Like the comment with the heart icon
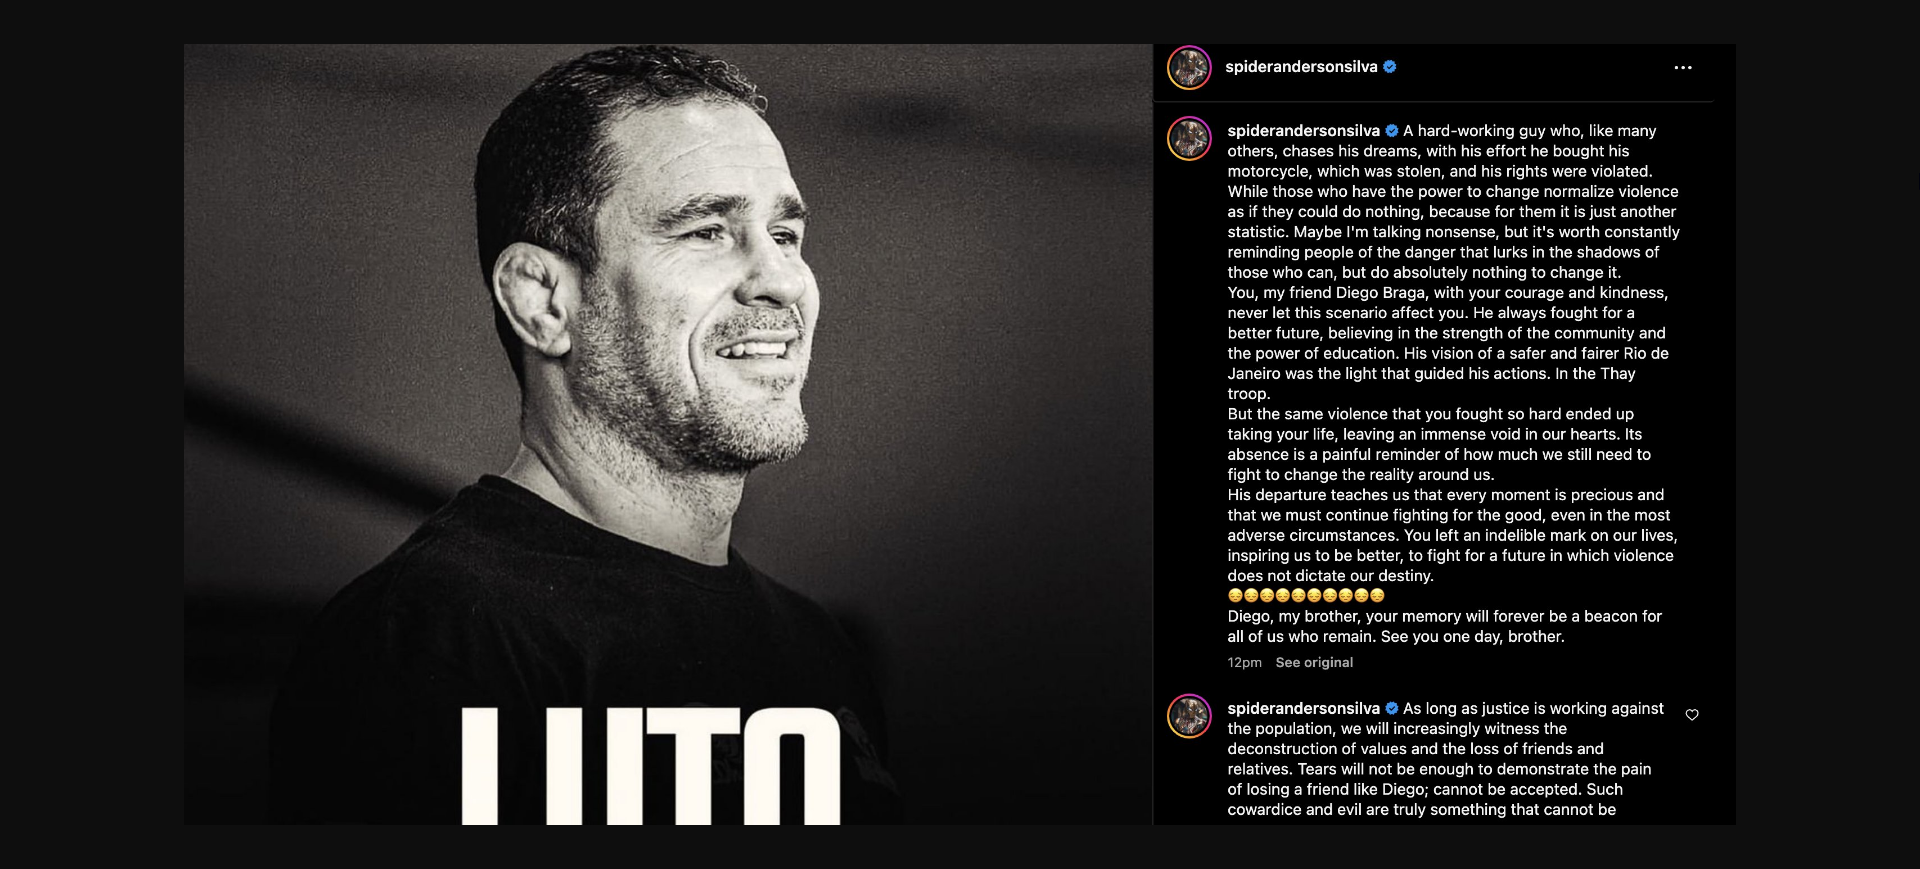The height and width of the screenshot is (869, 1920). (1692, 715)
